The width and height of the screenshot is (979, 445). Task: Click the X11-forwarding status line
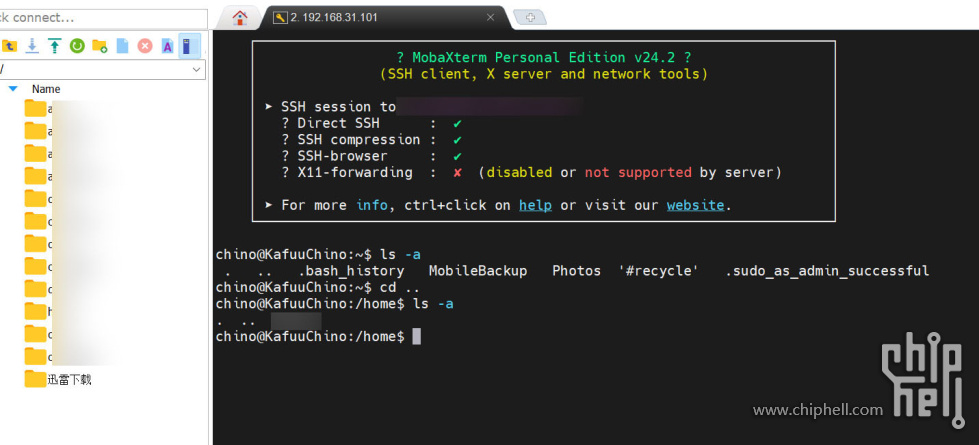531,172
